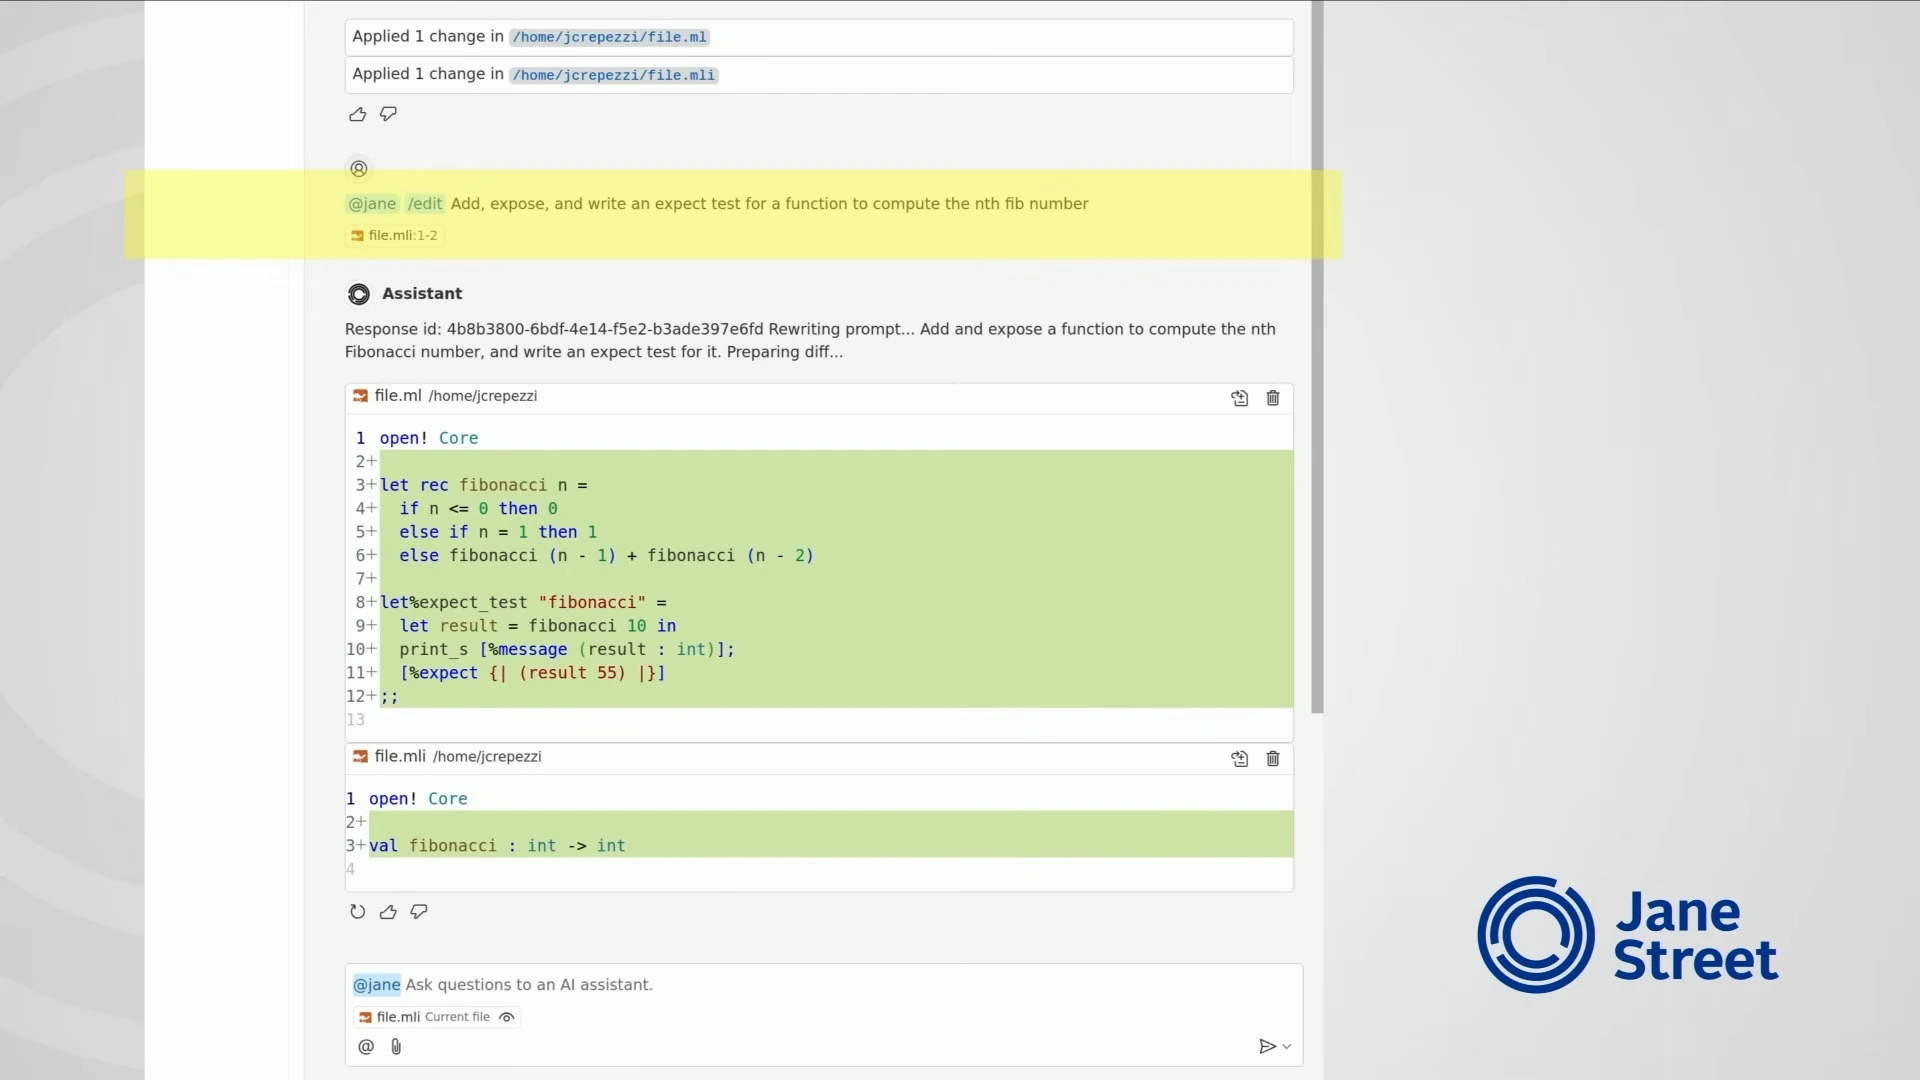Regenerate the assistant response

[x=357, y=912]
